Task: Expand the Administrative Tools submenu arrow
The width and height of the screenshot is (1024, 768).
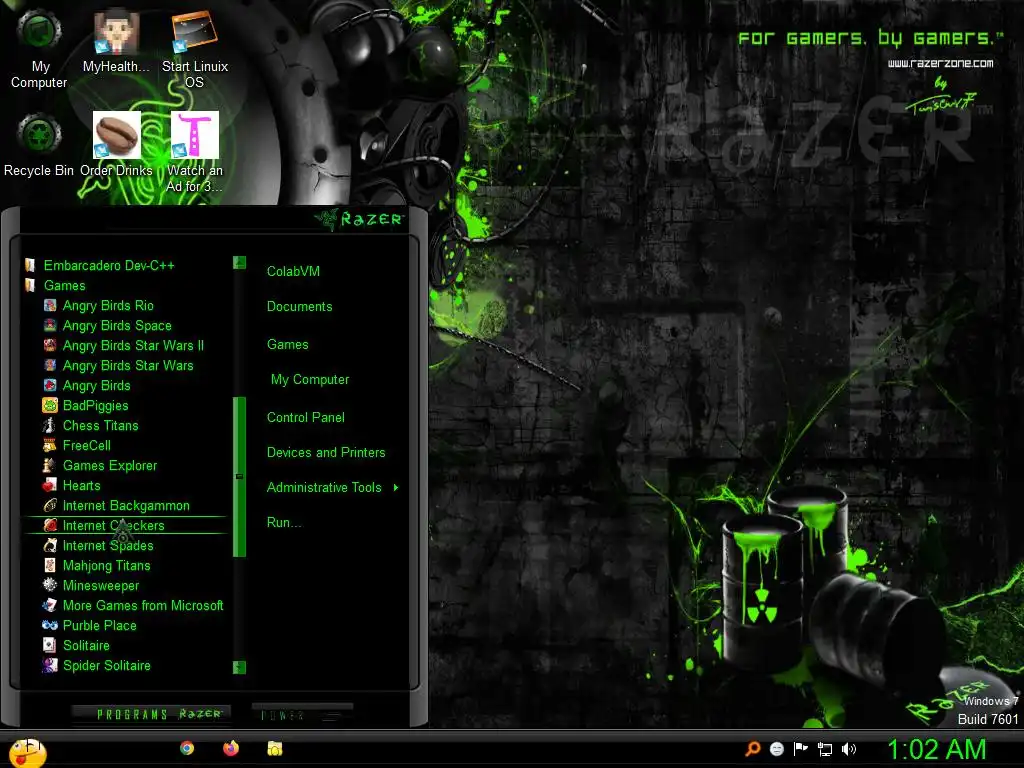Action: [x=396, y=487]
